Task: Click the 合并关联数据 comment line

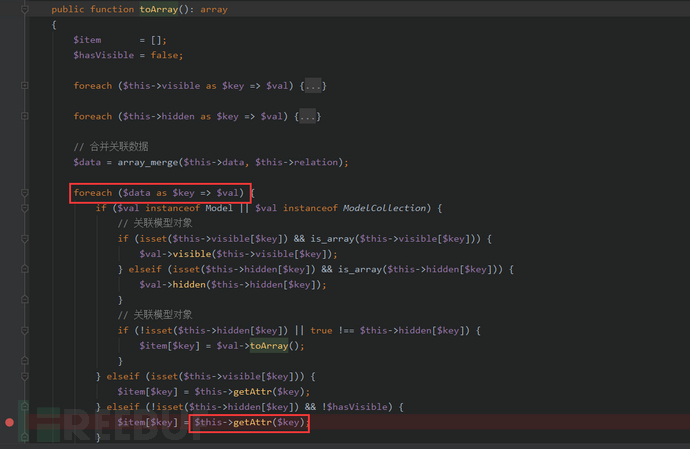Action: (x=116, y=147)
